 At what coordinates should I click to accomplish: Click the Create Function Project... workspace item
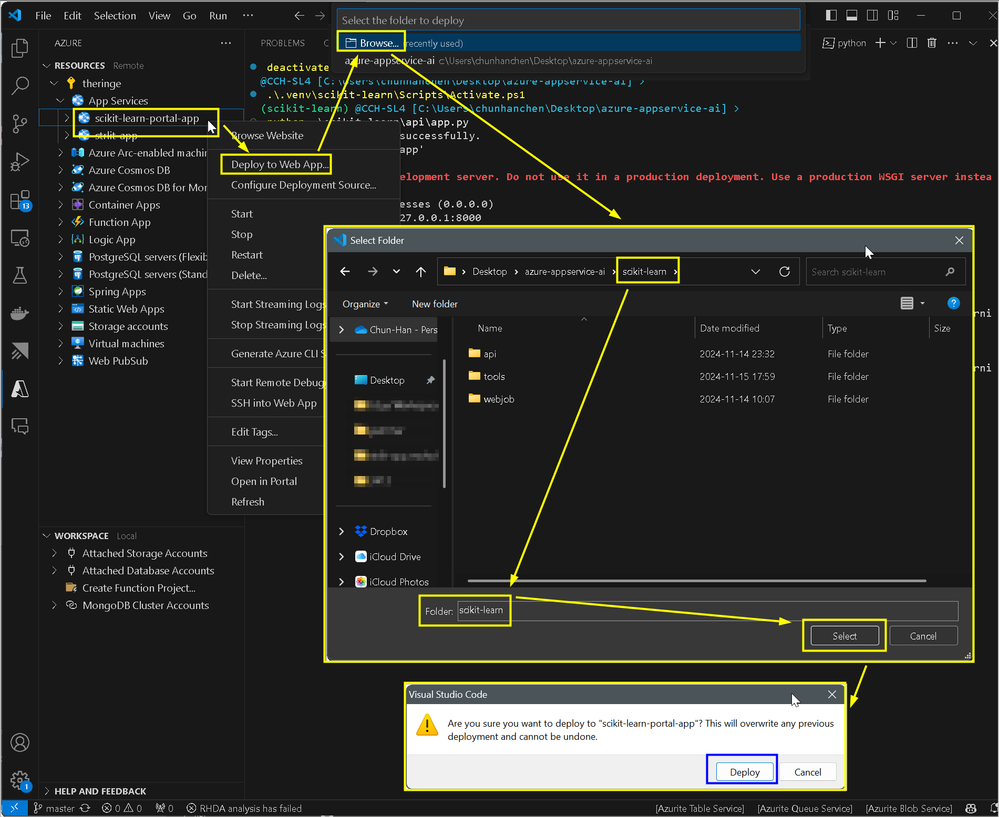(x=138, y=588)
